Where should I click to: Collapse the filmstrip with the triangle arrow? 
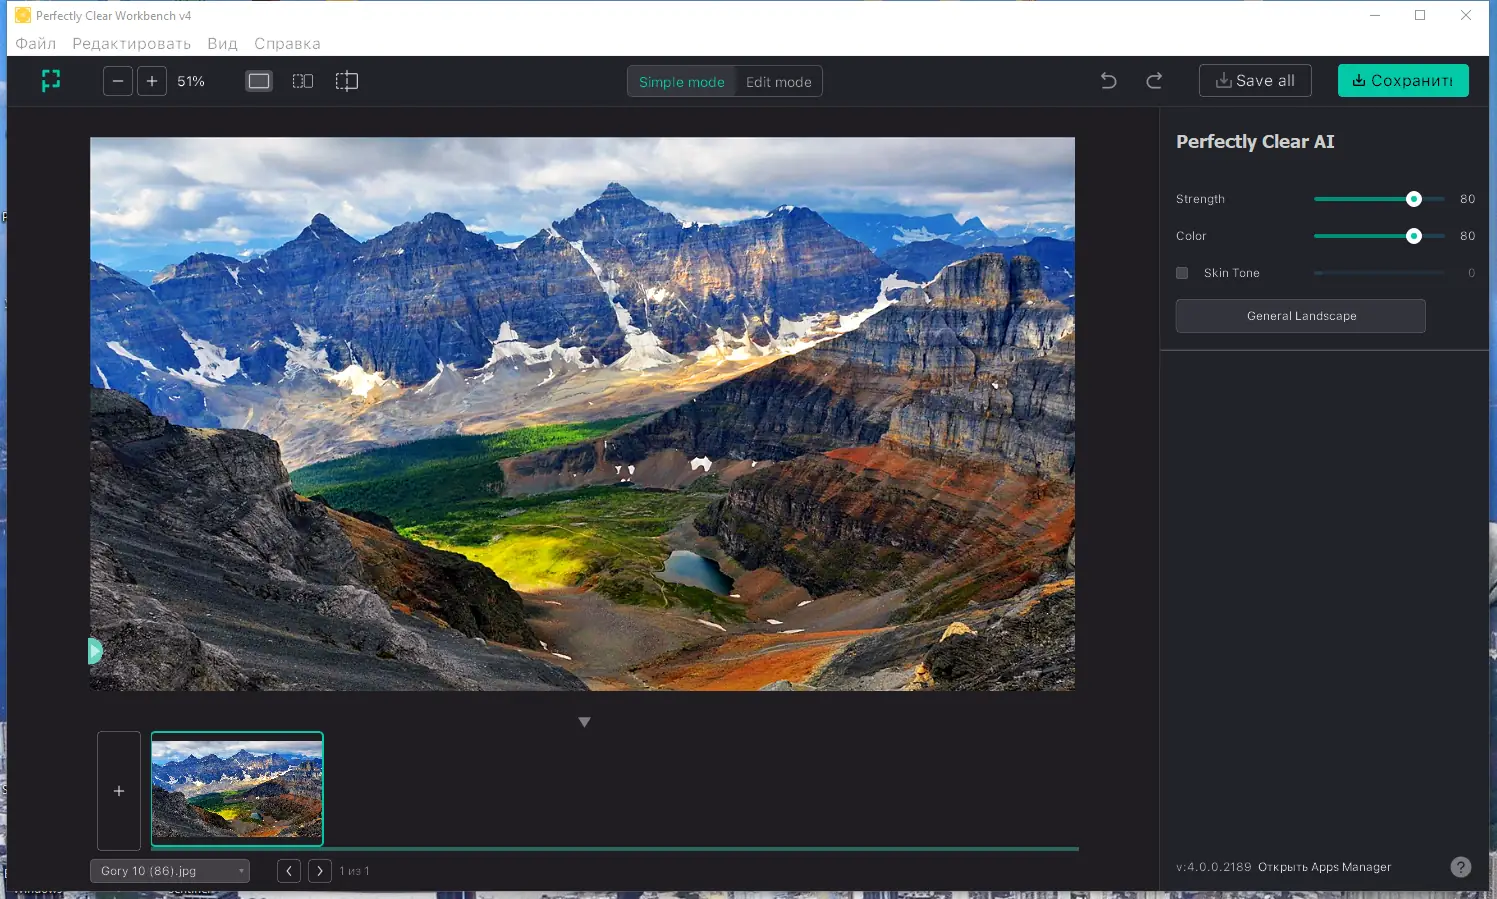pyautogui.click(x=584, y=721)
